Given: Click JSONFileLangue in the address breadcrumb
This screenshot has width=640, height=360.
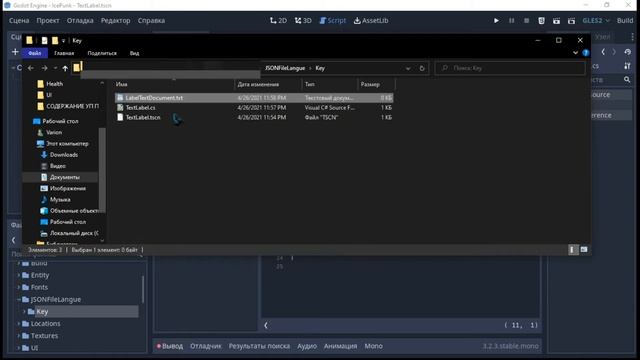Looking at the screenshot, I should [285, 68].
